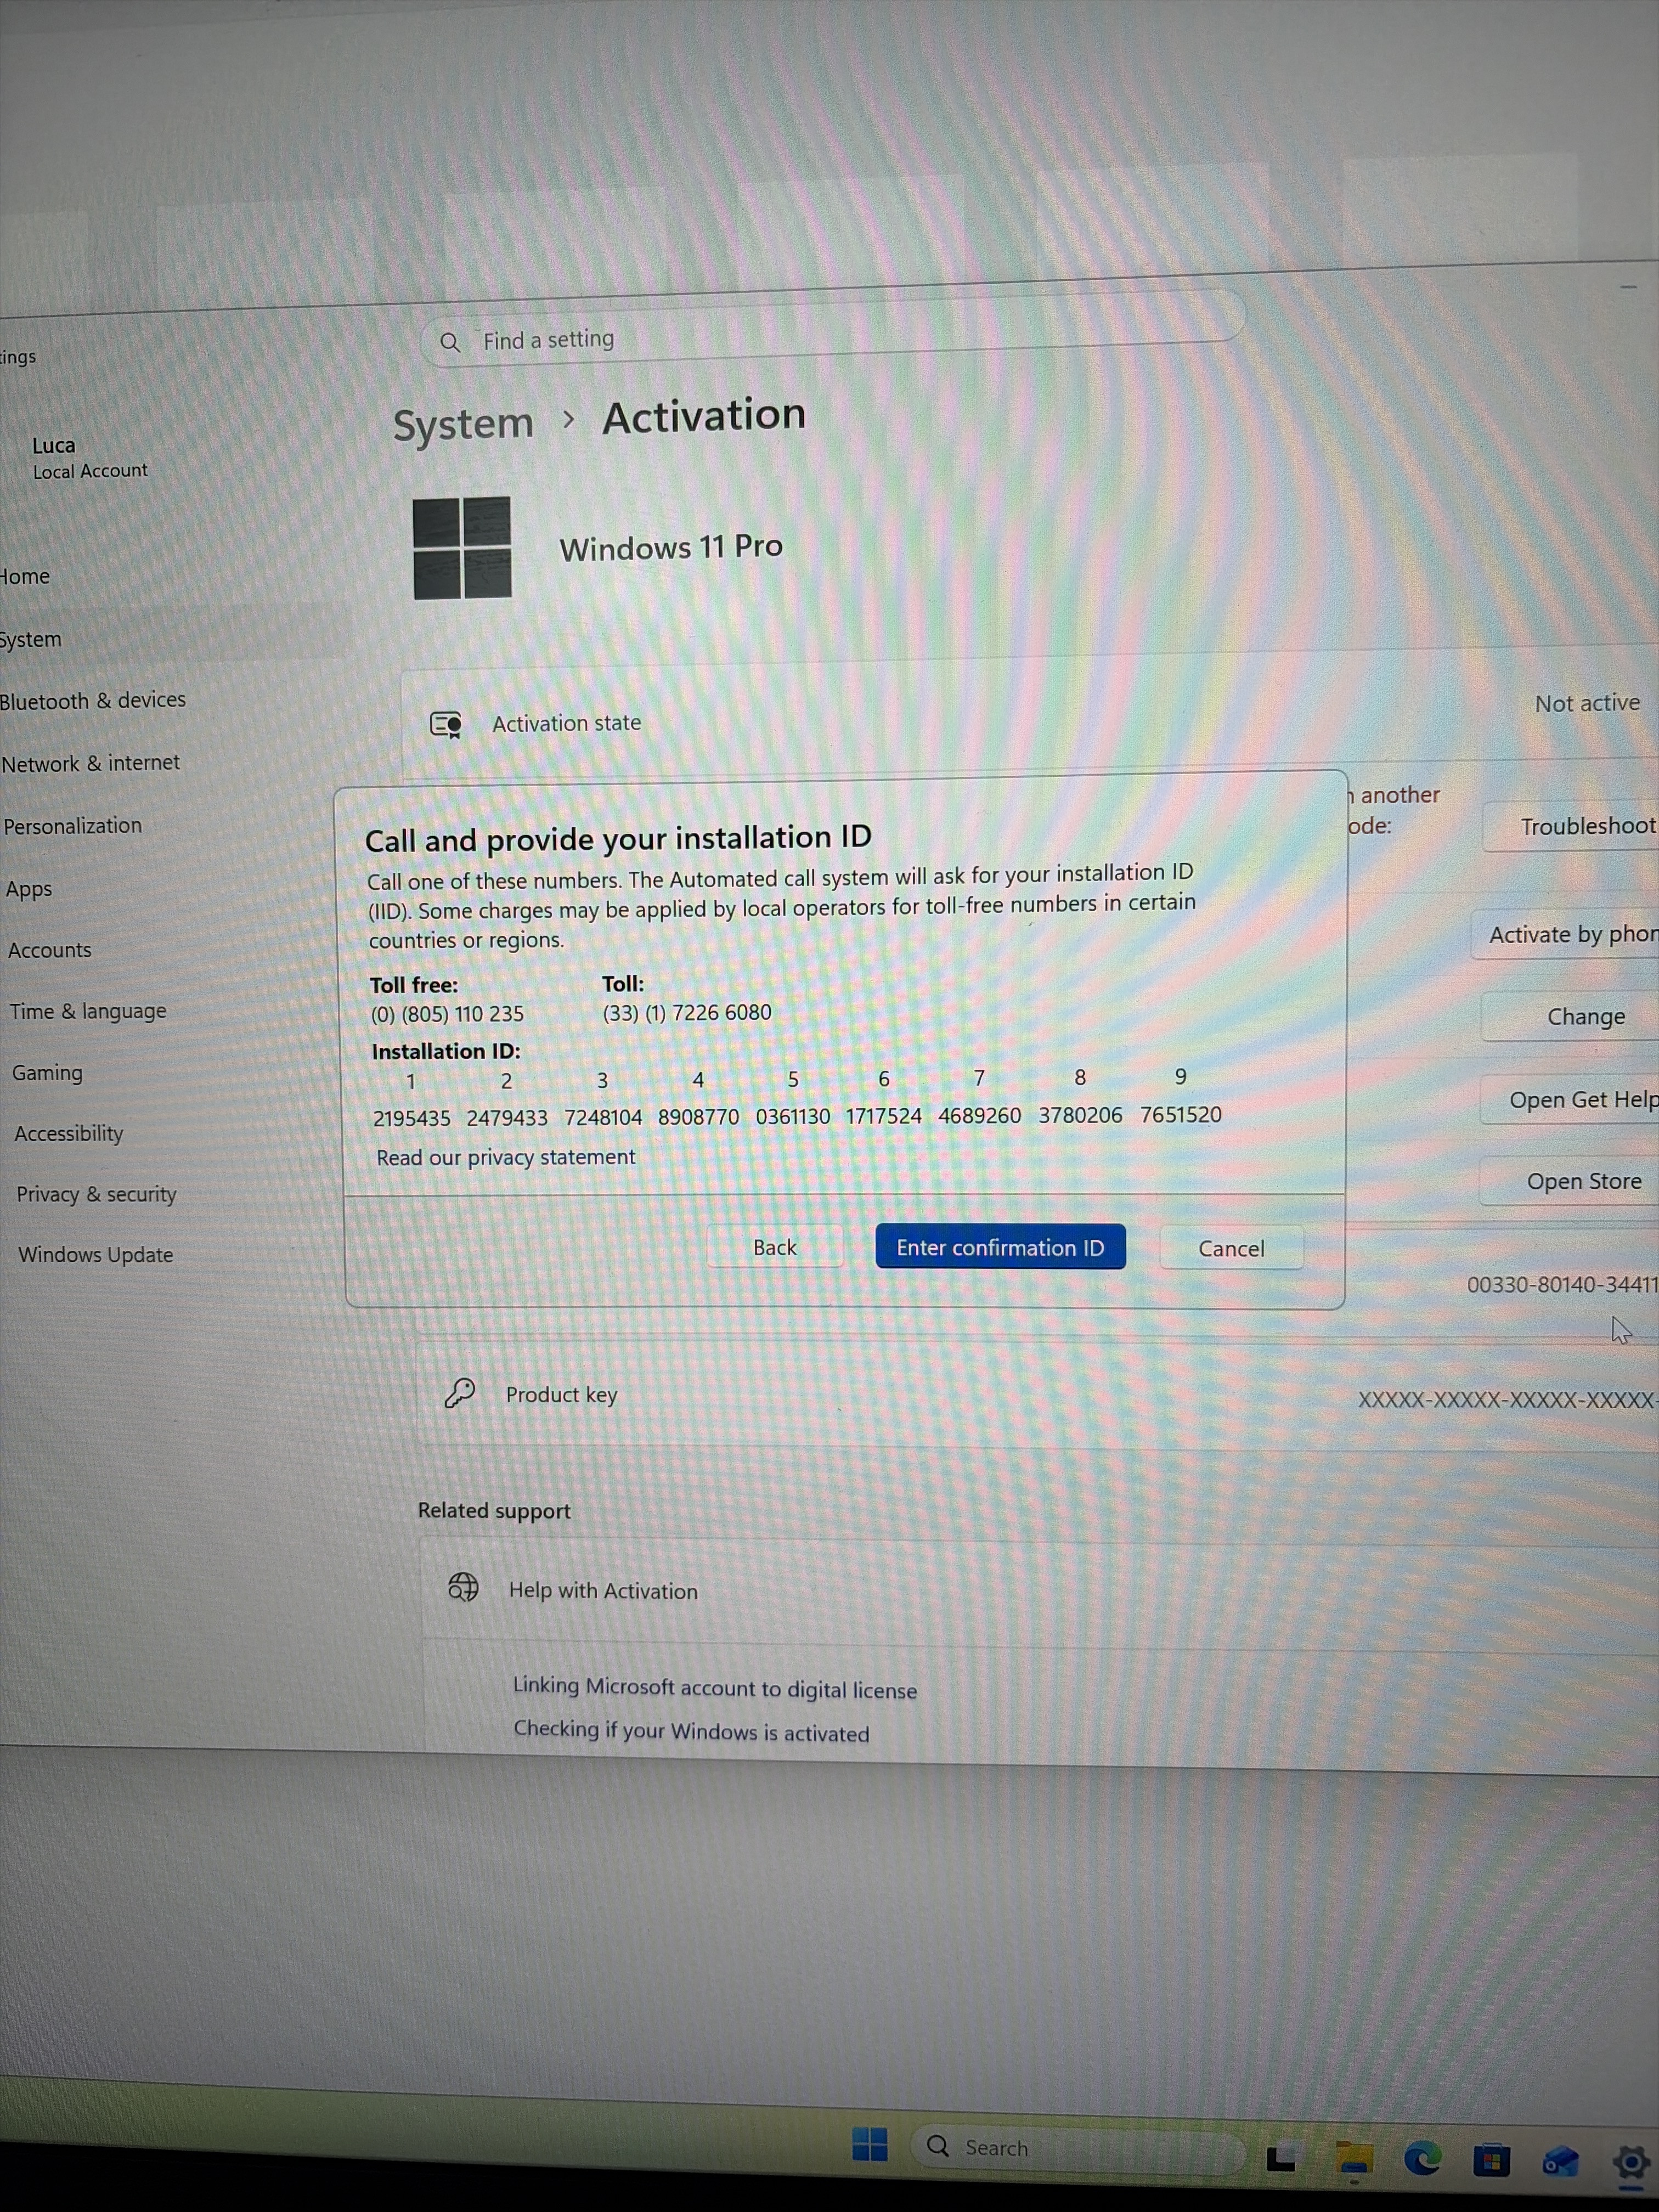The image size is (1659, 2212).
Task: Click the Enter confirmation ID button
Action: point(1000,1247)
